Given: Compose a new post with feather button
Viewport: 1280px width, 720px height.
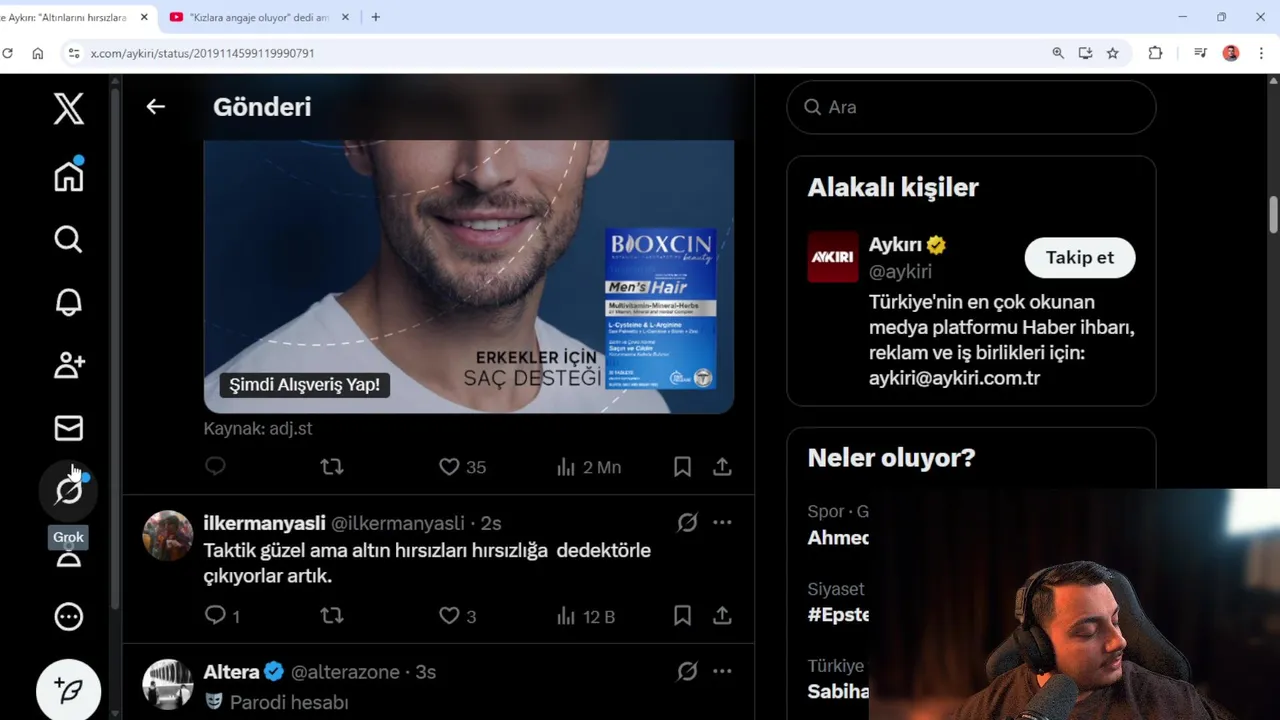Looking at the screenshot, I should pyautogui.click(x=69, y=689).
